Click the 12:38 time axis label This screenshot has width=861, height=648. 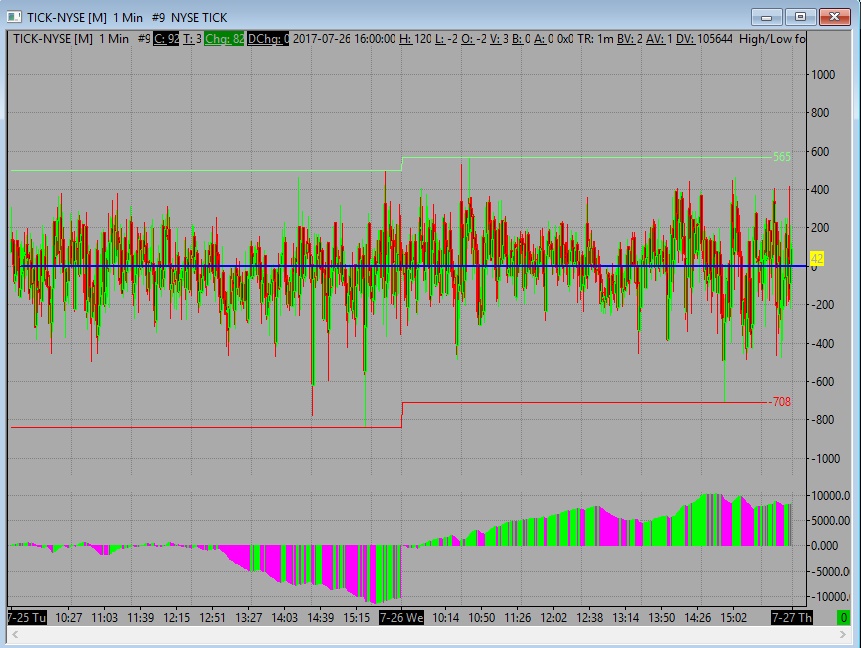590,618
